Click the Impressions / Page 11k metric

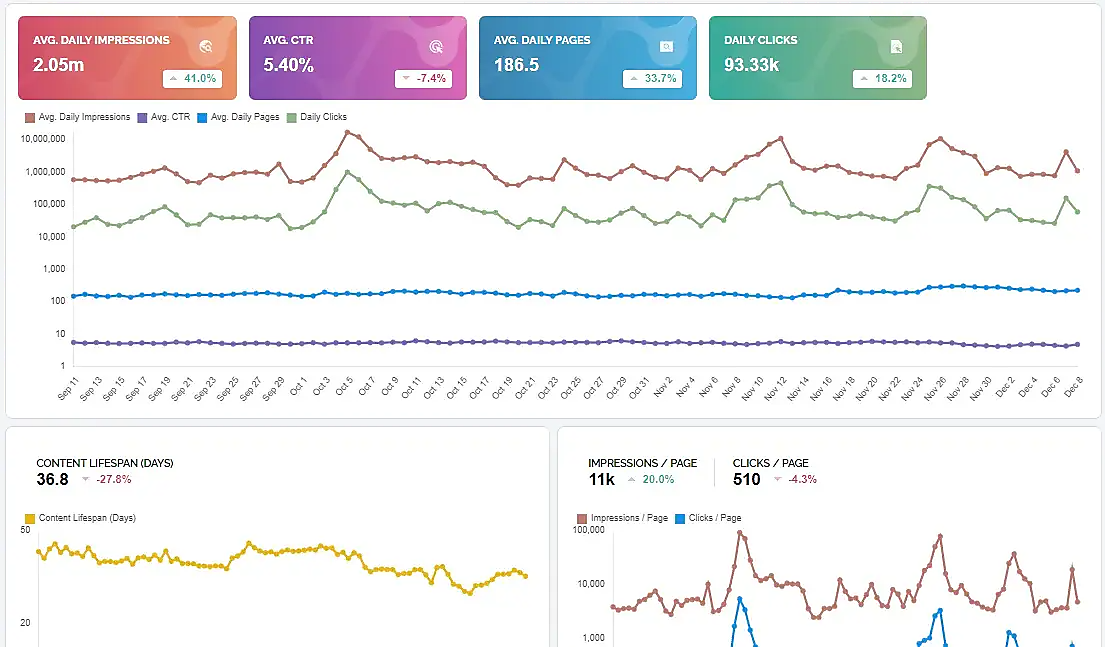pyautogui.click(x=603, y=479)
